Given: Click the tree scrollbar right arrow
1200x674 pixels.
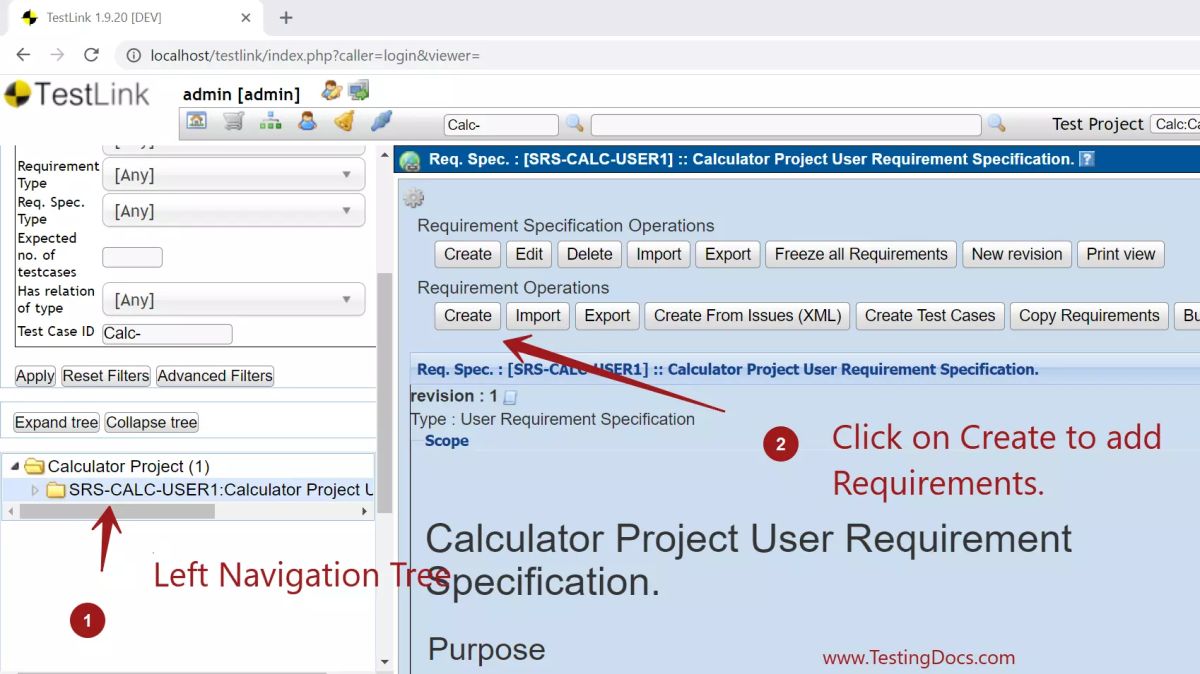Looking at the screenshot, I should (365, 511).
